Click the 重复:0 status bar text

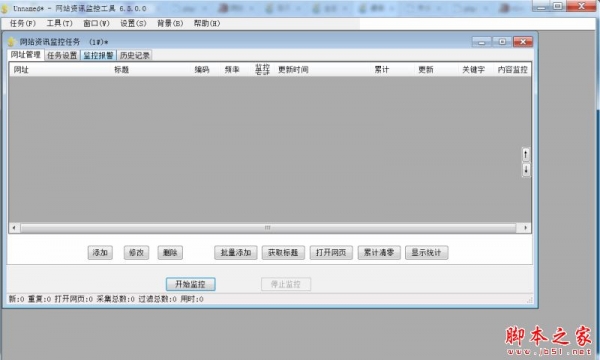(x=39, y=299)
